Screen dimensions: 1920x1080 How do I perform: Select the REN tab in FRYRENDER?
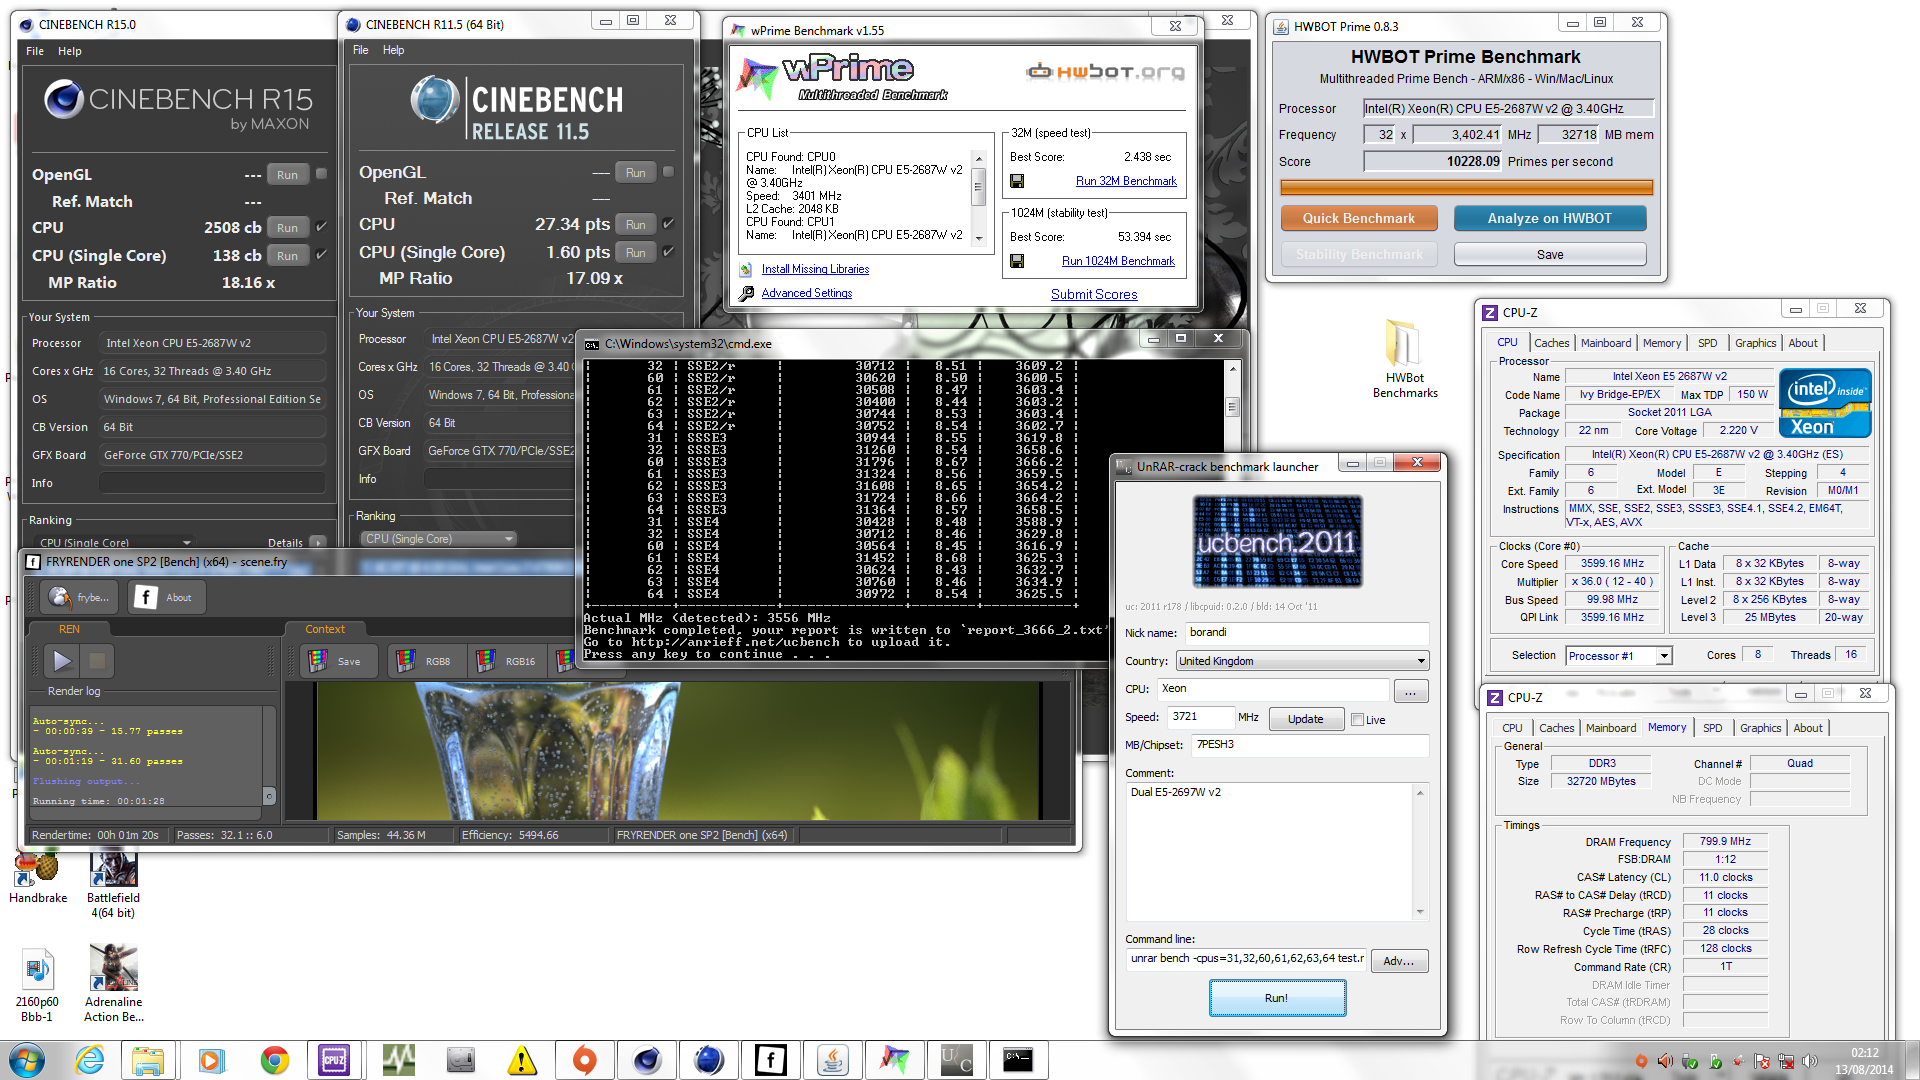(69, 629)
